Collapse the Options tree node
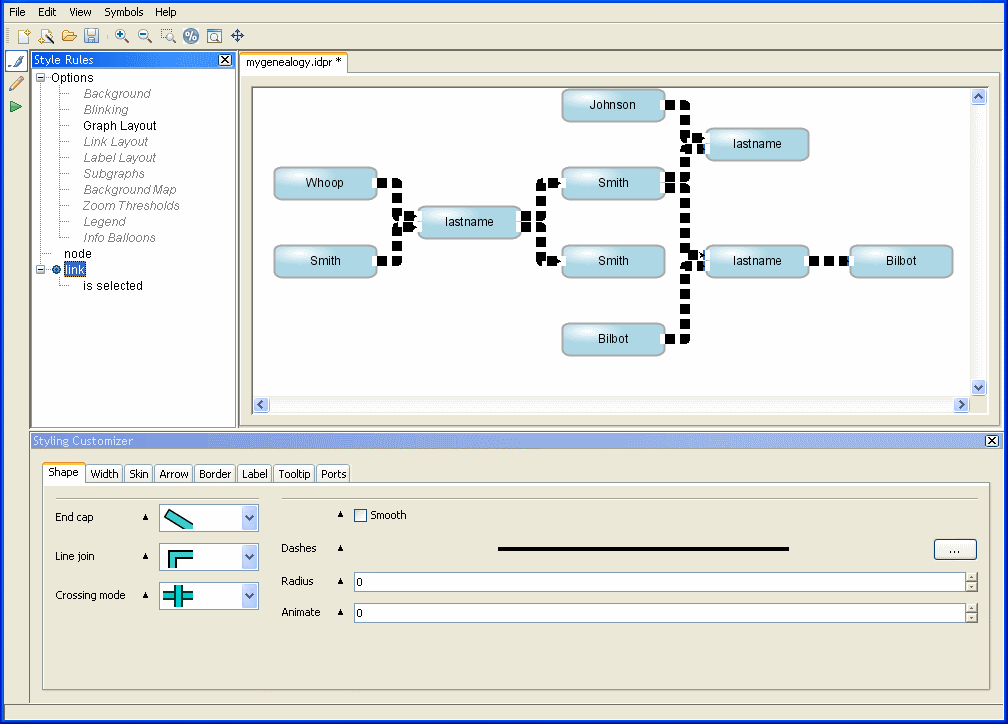 tap(41, 78)
